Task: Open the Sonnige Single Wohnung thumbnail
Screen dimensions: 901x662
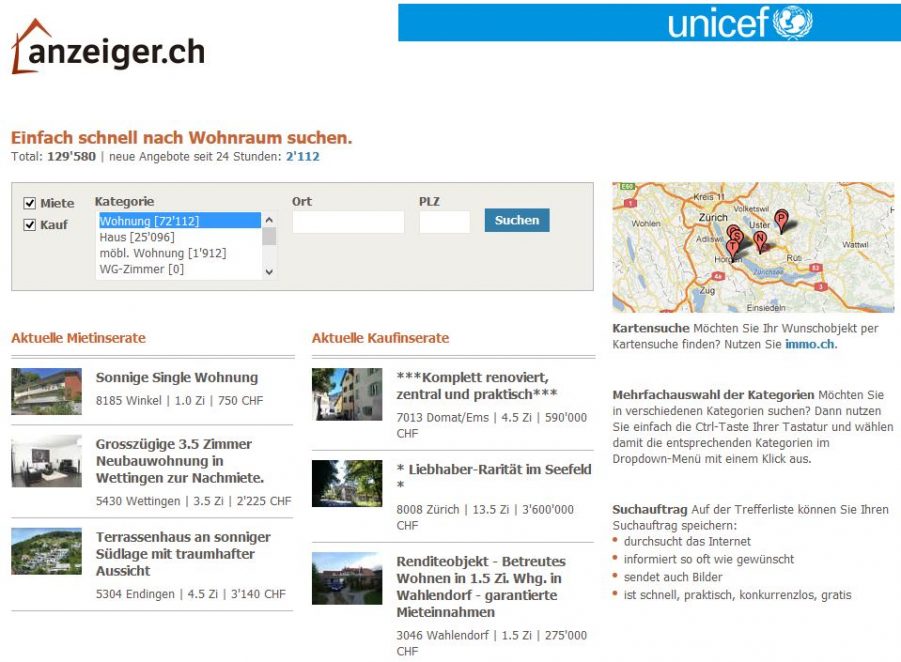Action: click(x=46, y=390)
